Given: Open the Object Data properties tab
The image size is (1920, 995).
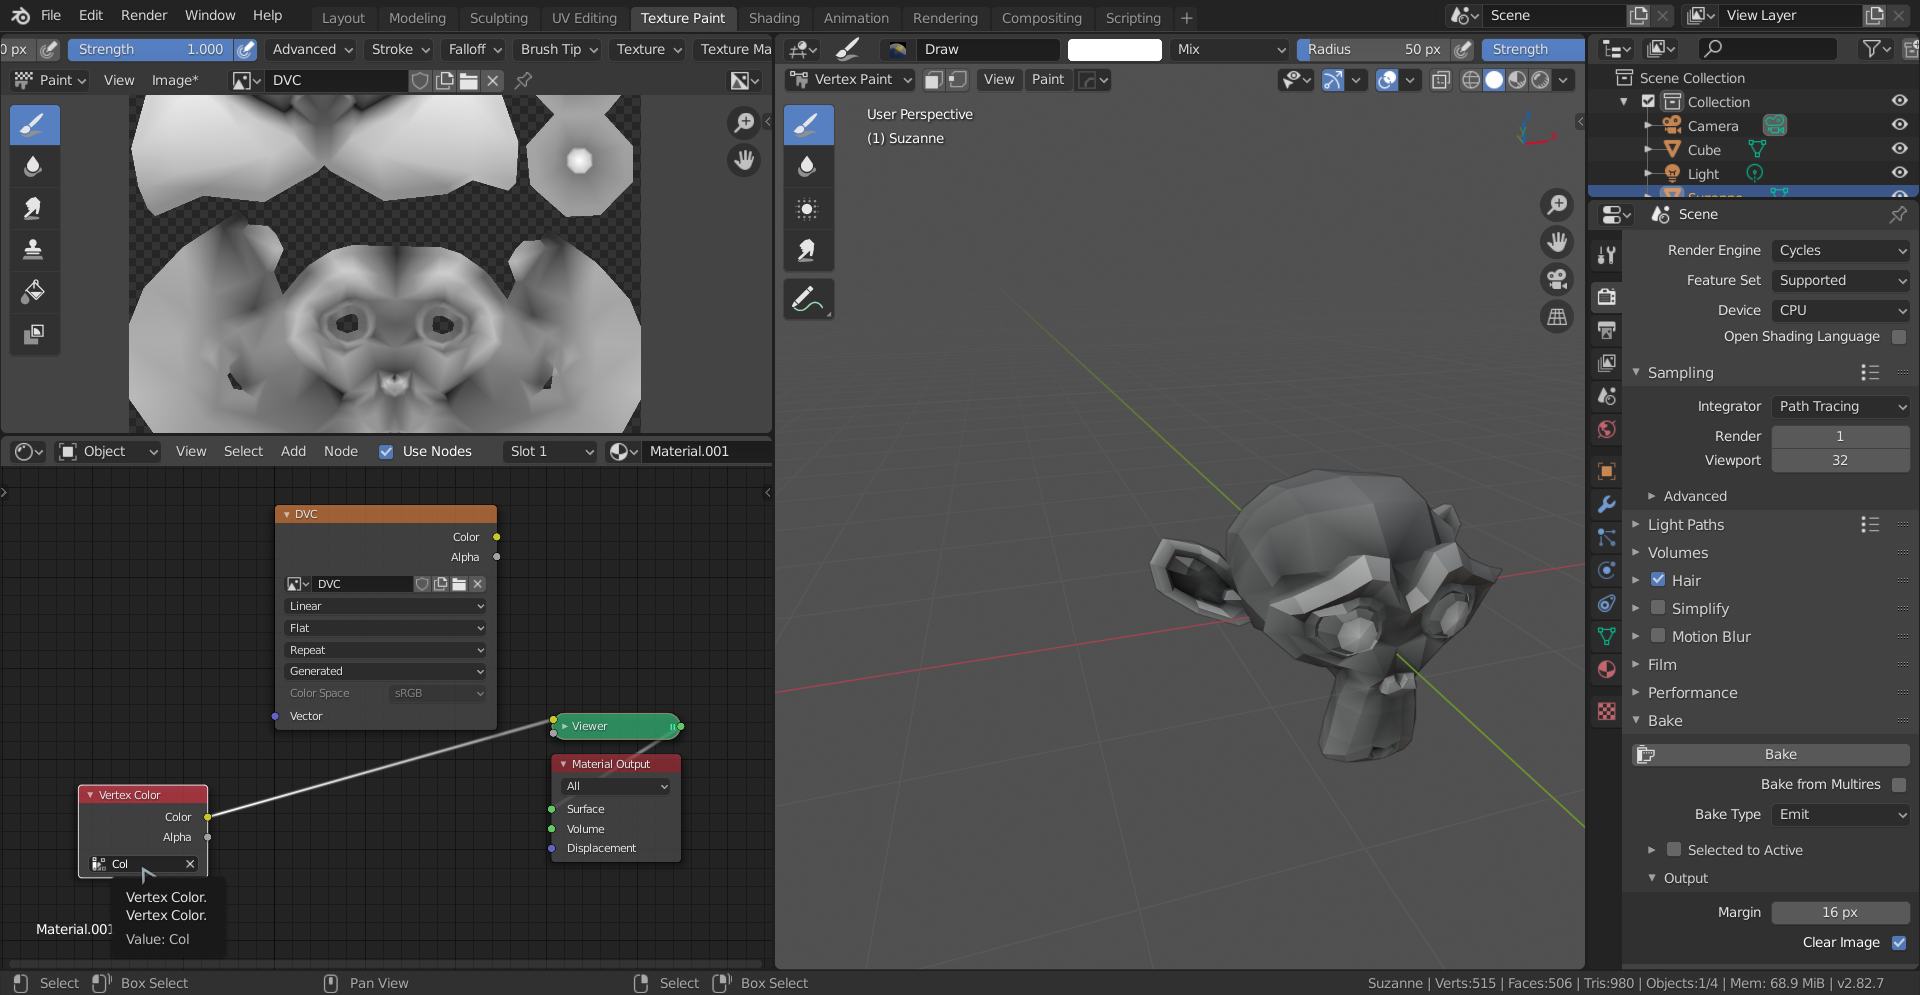Looking at the screenshot, I should tap(1606, 636).
